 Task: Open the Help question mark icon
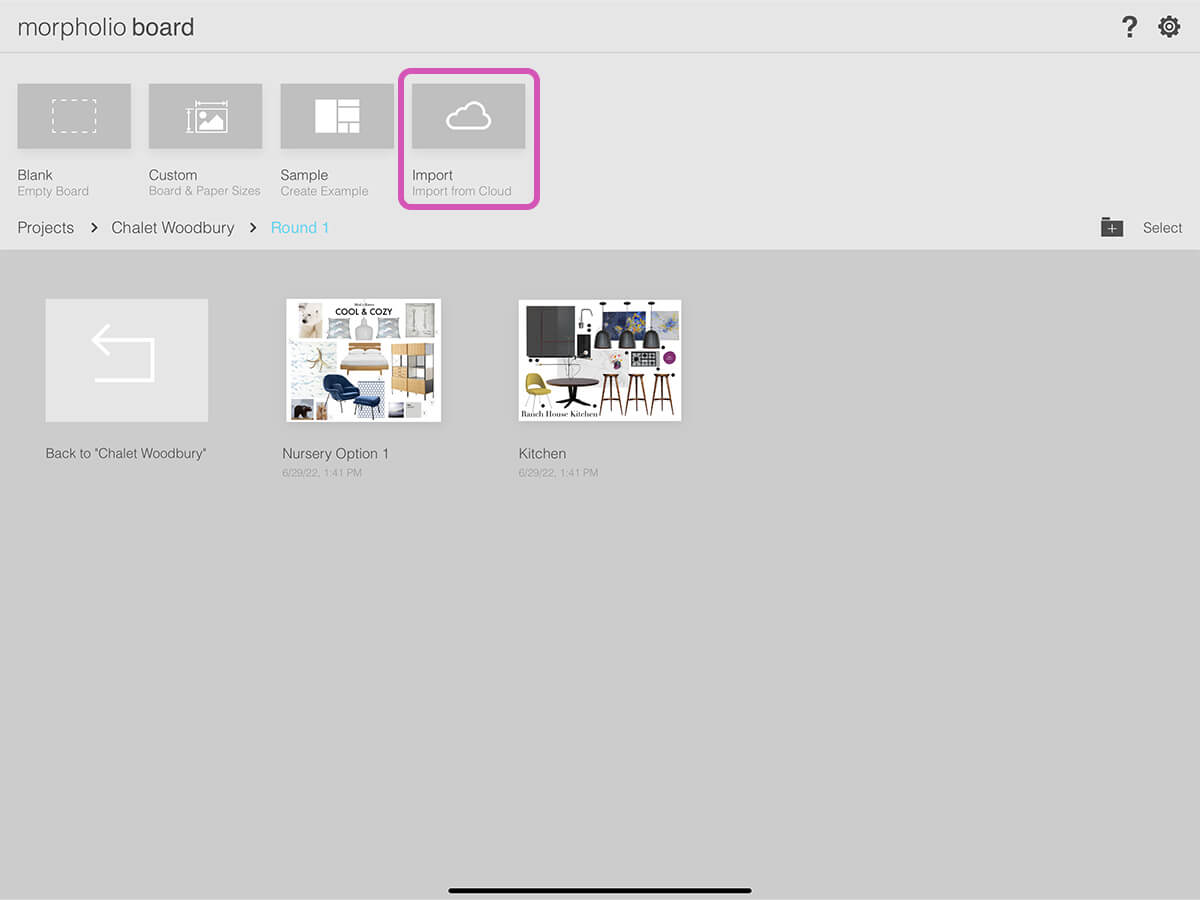(1129, 27)
